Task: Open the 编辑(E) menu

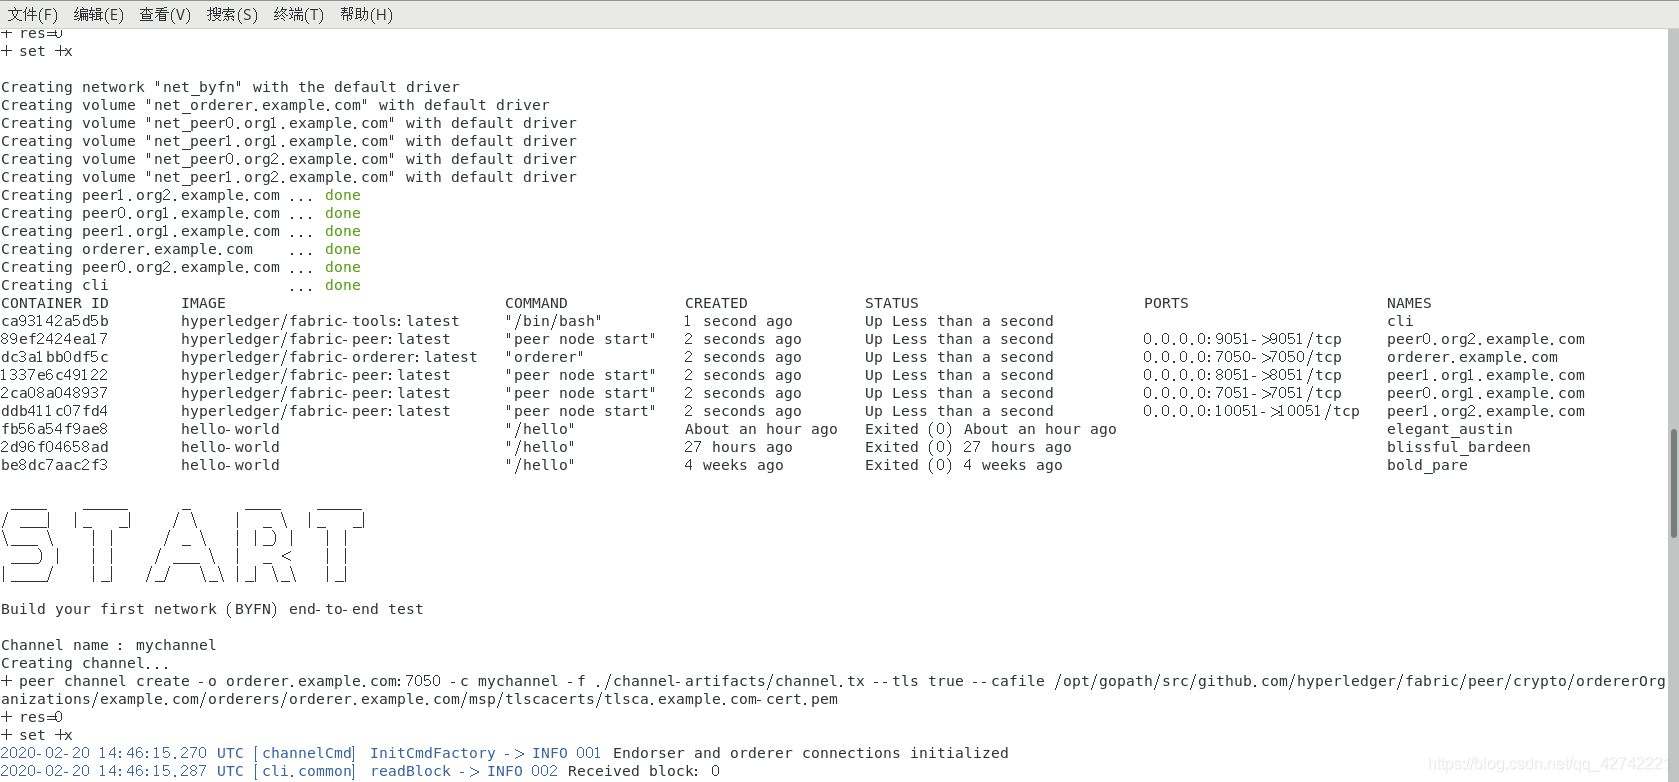Action: tap(98, 14)
